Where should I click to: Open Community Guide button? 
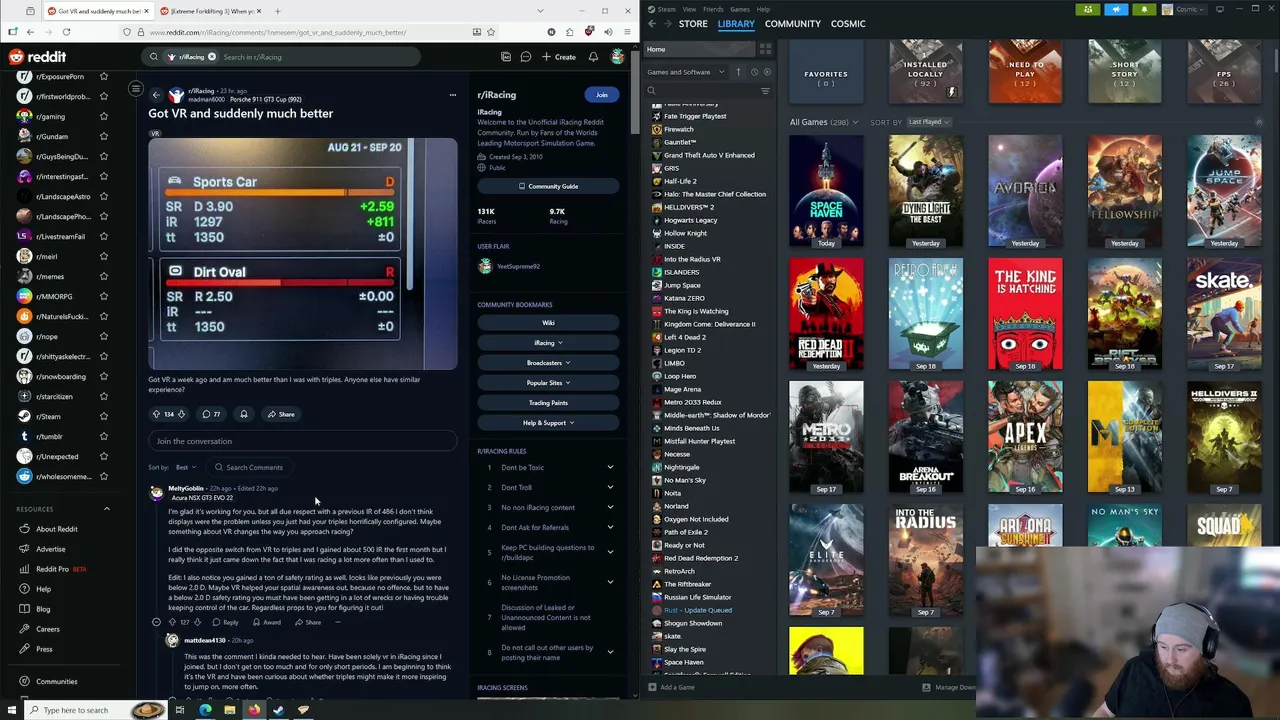pyautogui.click(x=548, y=186)
